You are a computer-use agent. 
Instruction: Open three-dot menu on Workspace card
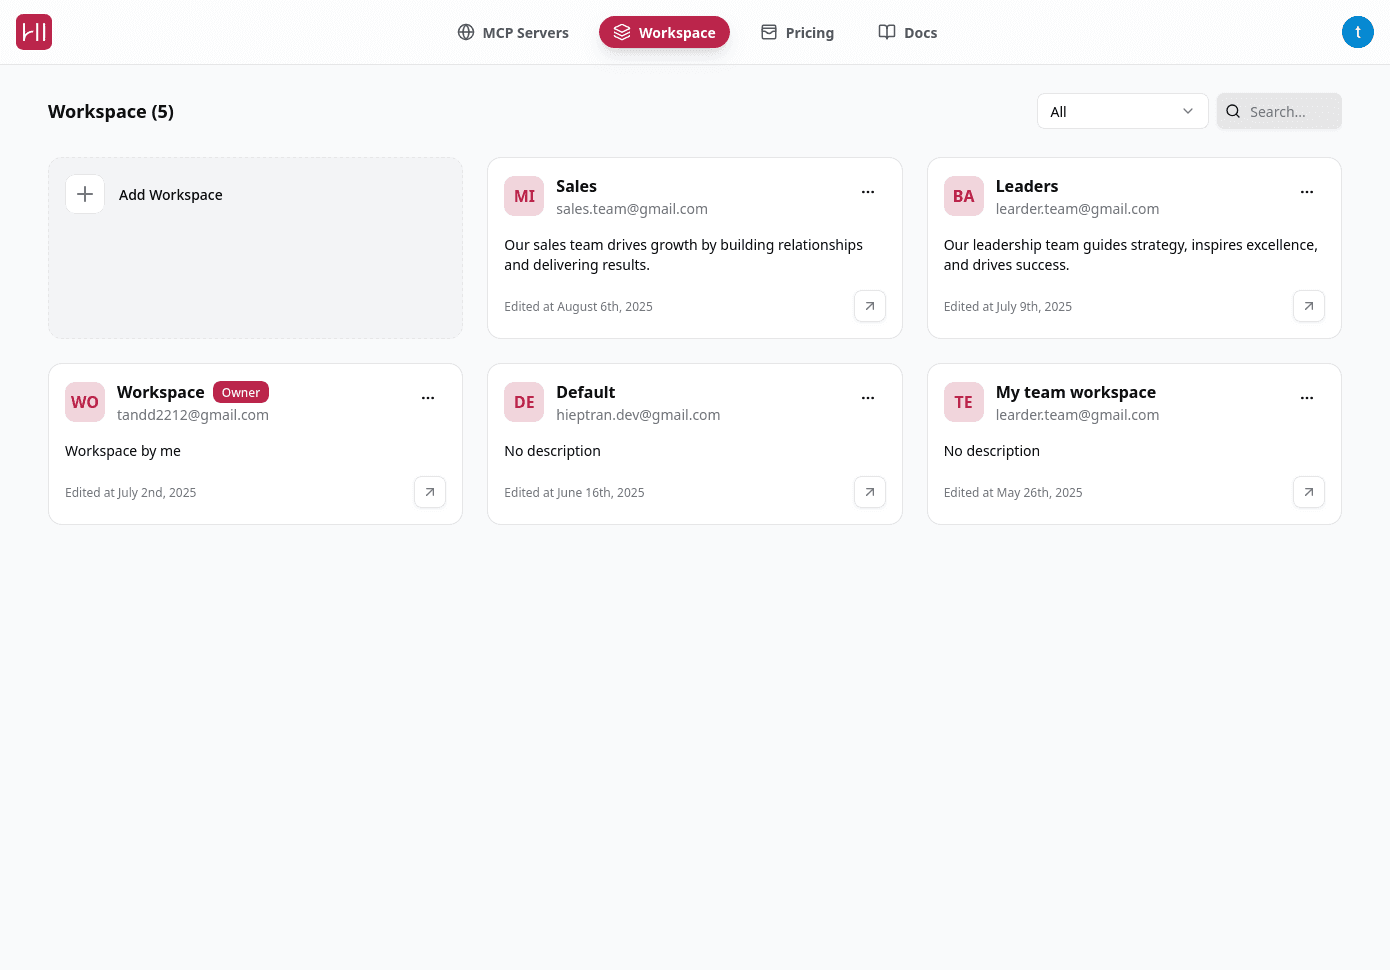coord(428,398)
